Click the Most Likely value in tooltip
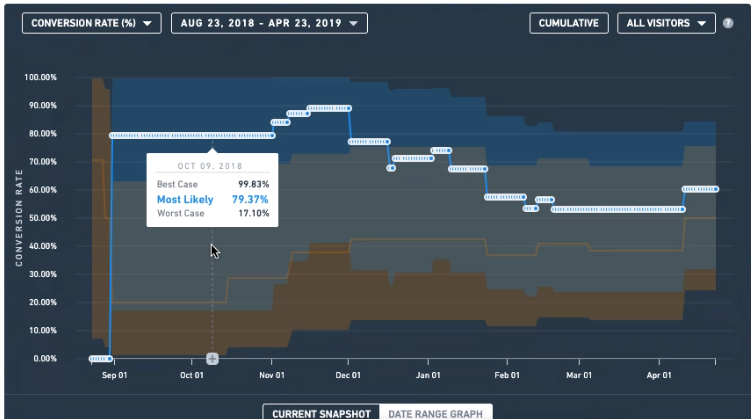 click(x=250, y=199)
